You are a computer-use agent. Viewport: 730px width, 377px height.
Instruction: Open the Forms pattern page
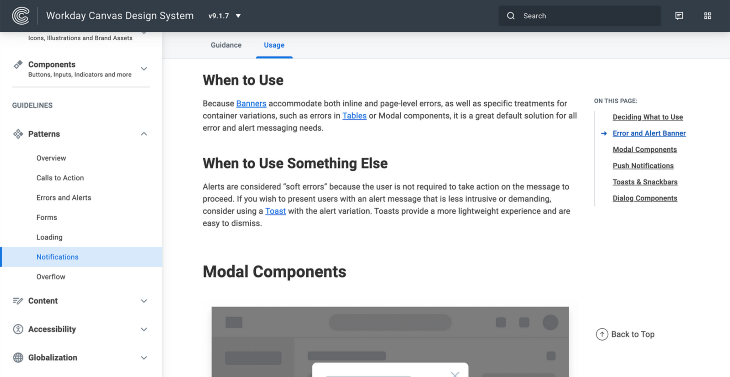tap(47, 217)
